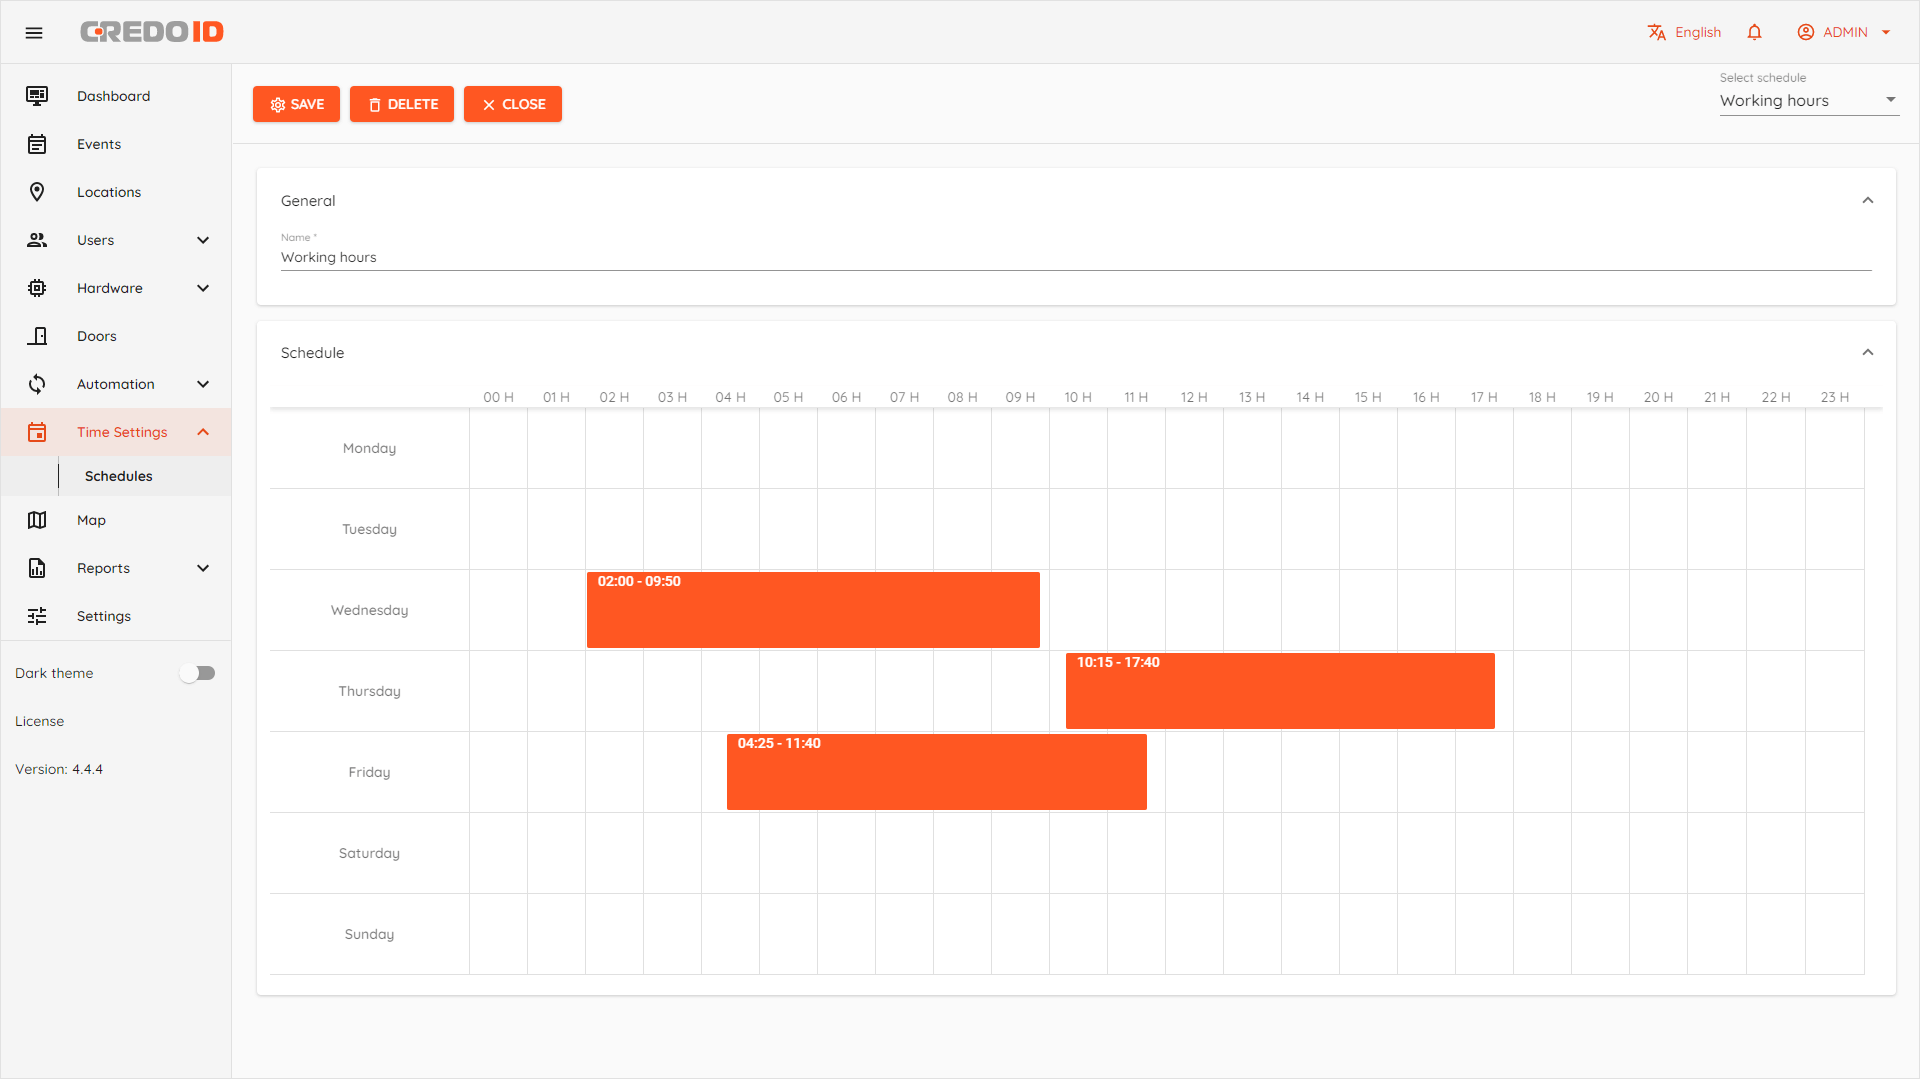
Task: Click the notification bell icon
Action: point(1754,32)
